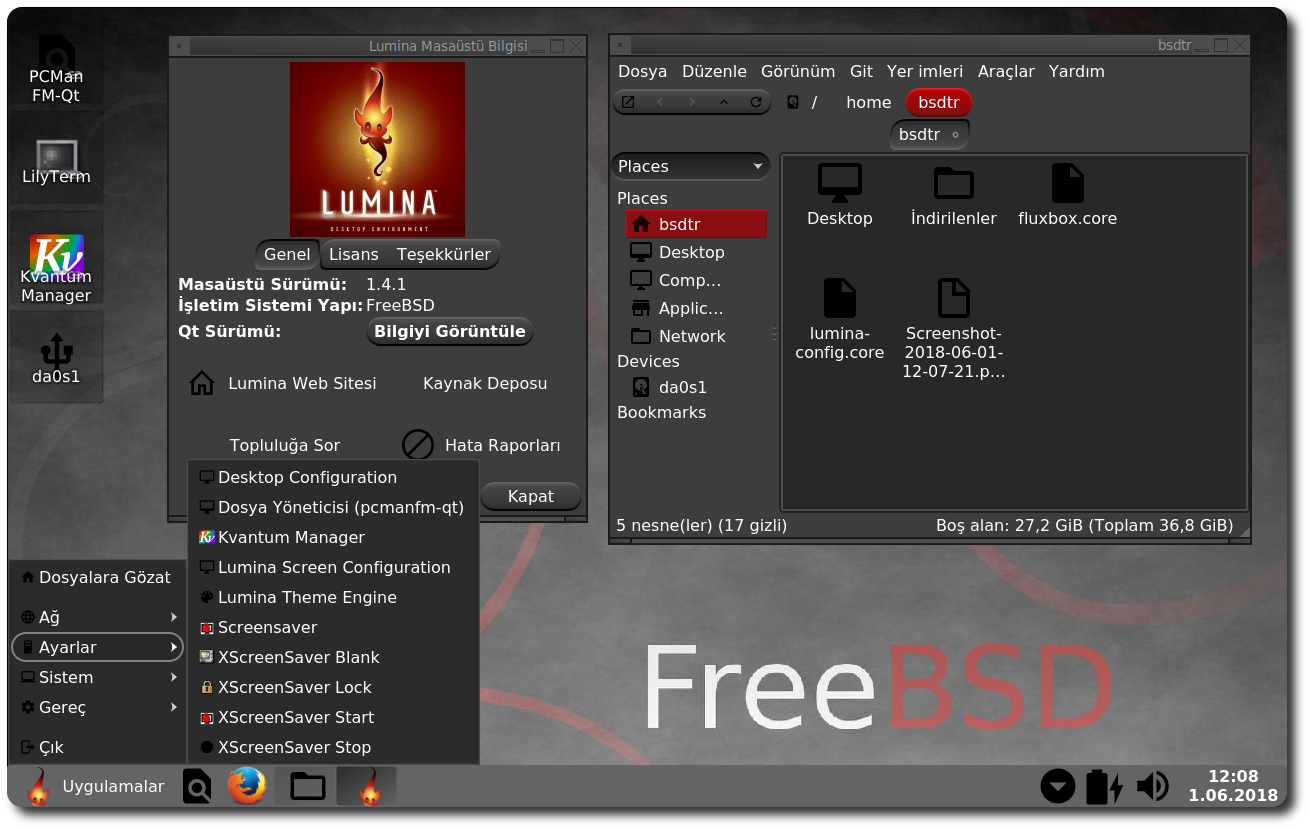Choose Dosya Yöneticisi (pcmanfm-qt) entry

pyautogui.click(x=333, y=507)
